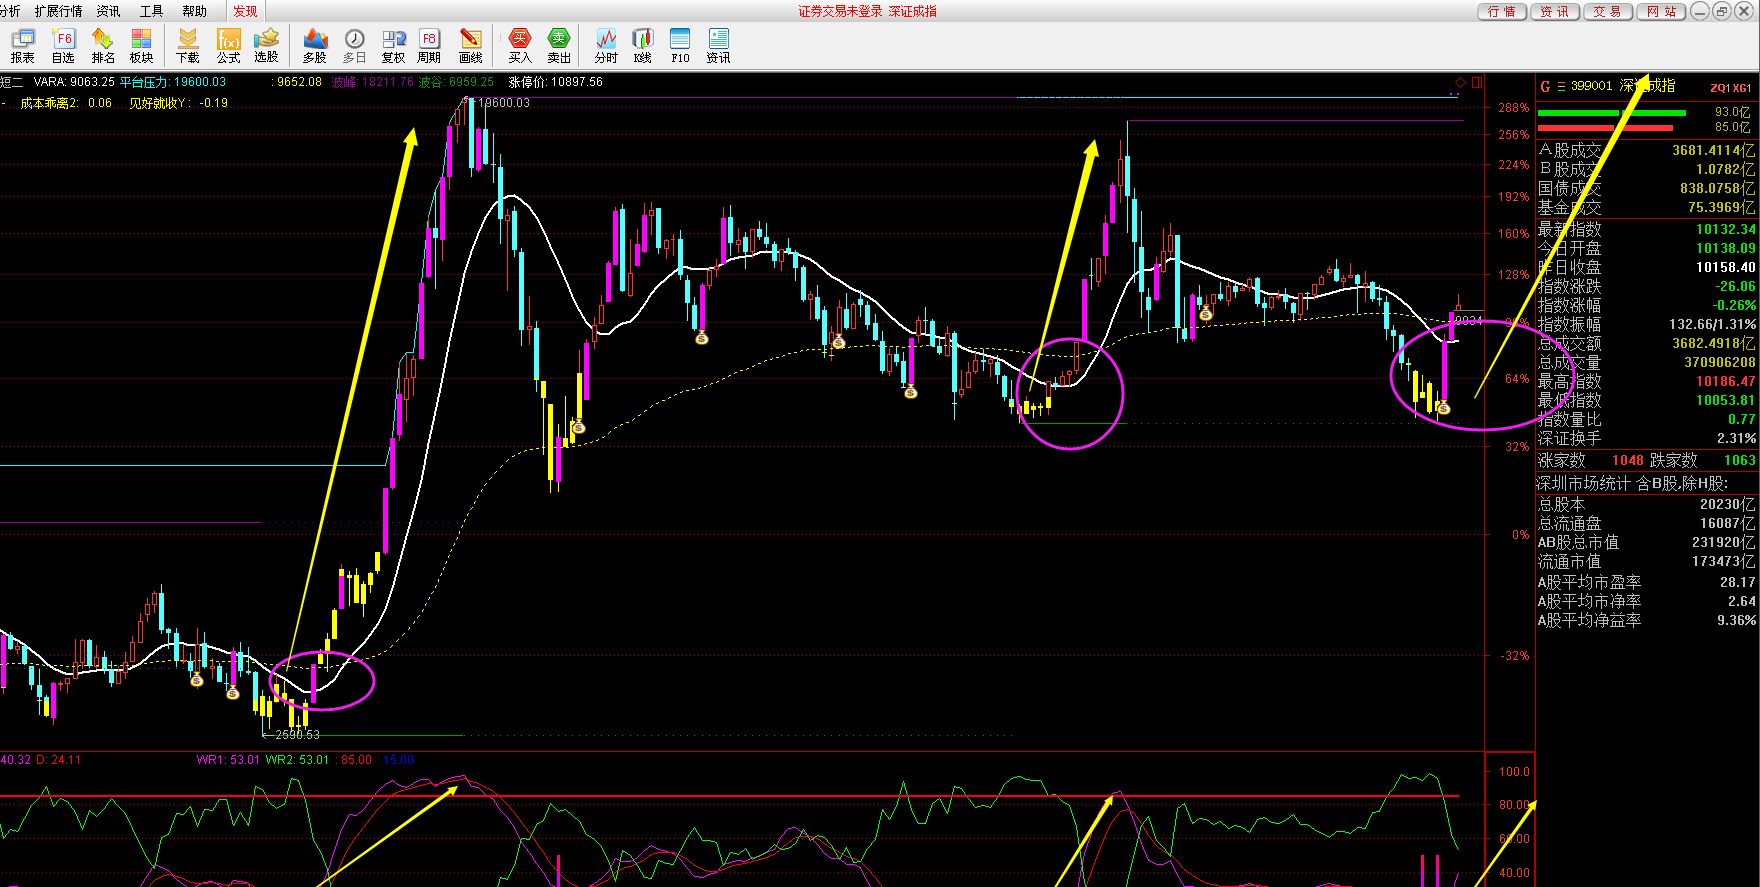Image resolution: width=1760 pixels, height=887 pixels.
Task: Click the WR1: 53.01 indicator label
Action: click(228, 760)
